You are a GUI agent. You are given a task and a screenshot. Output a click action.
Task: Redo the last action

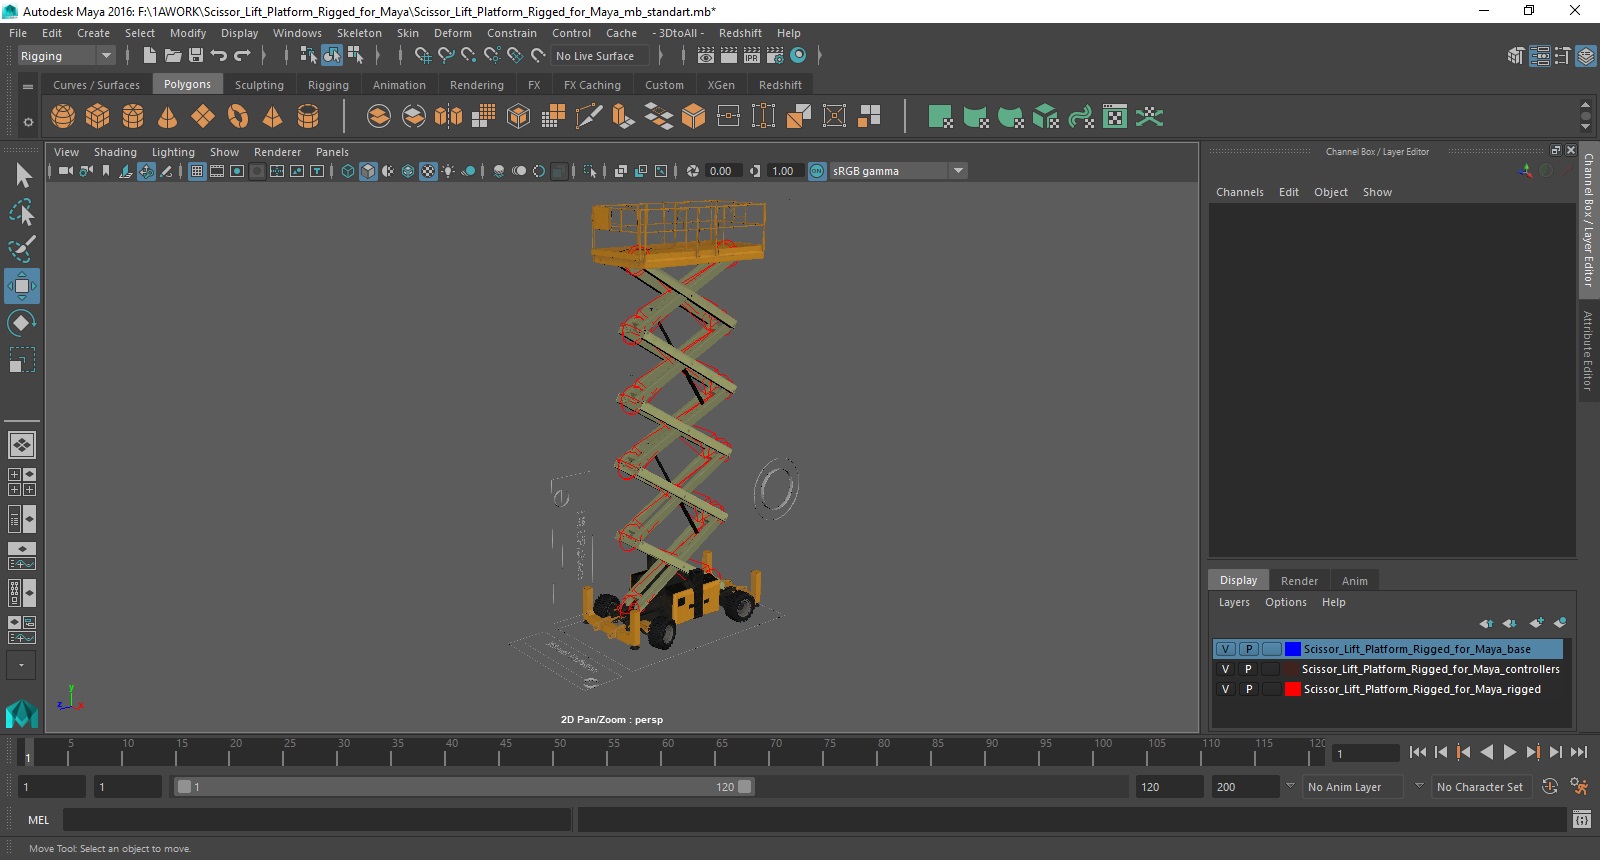click(x=242, y=56)
